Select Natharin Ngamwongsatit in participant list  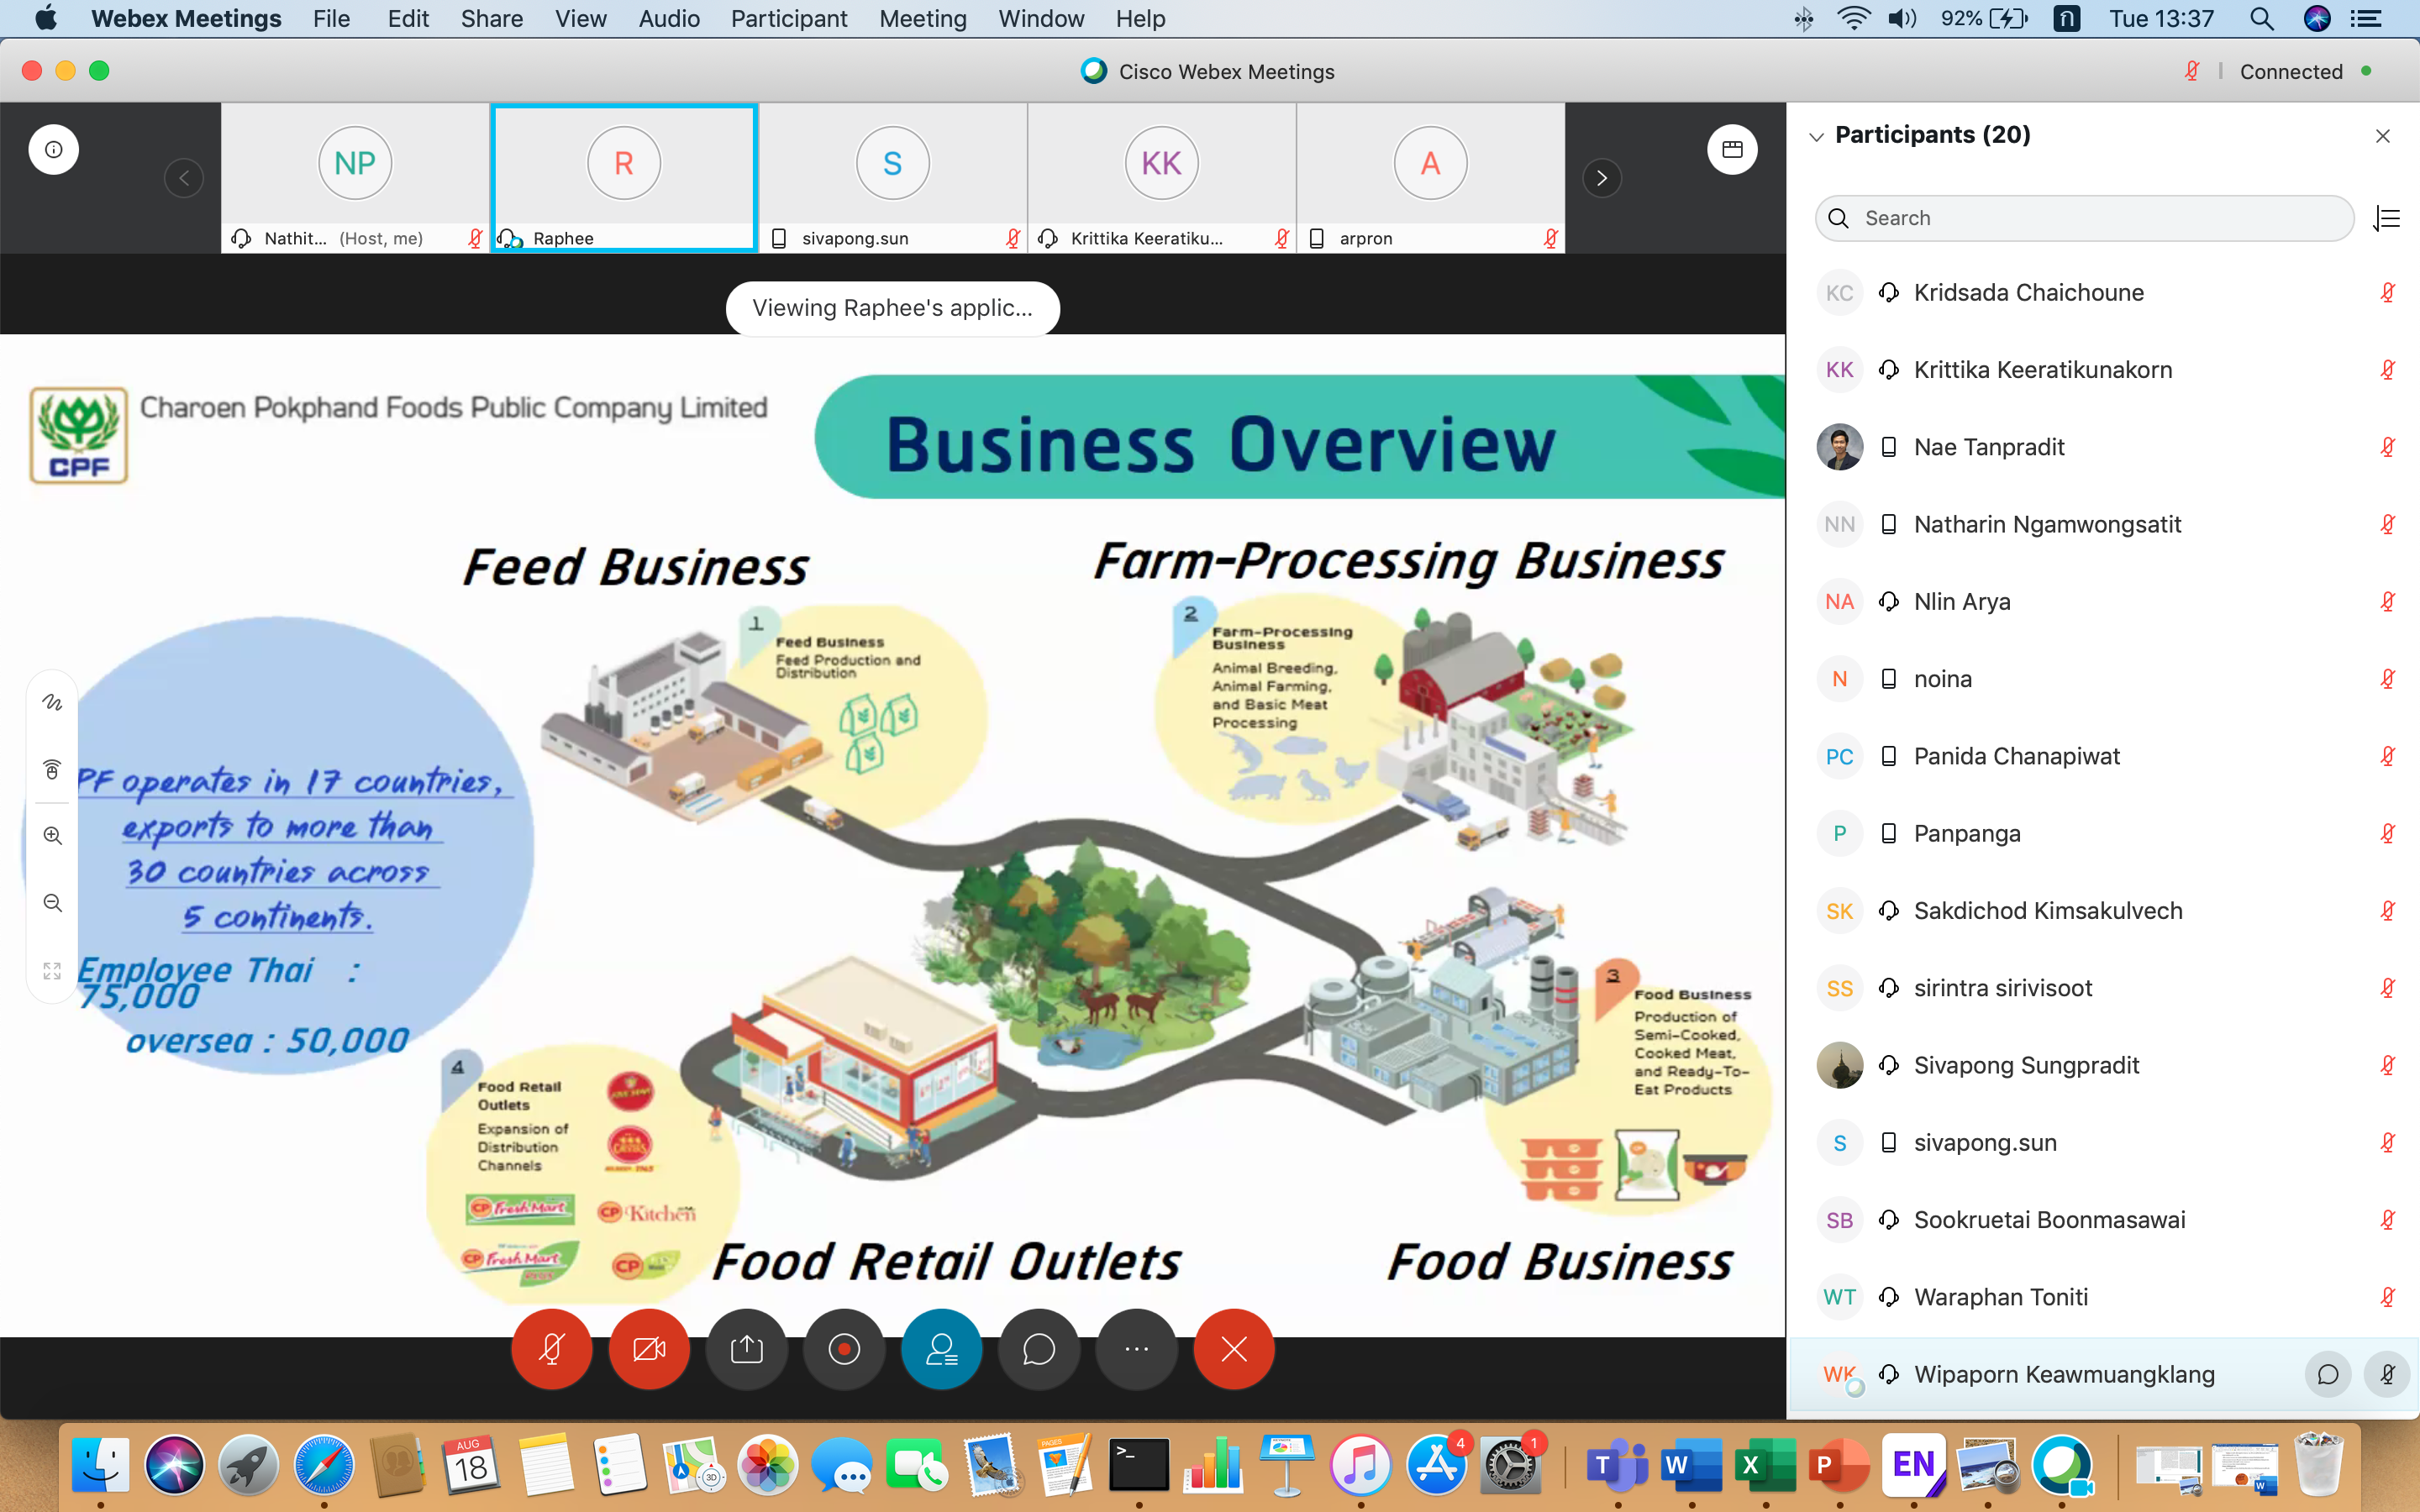click(2103, 524)
